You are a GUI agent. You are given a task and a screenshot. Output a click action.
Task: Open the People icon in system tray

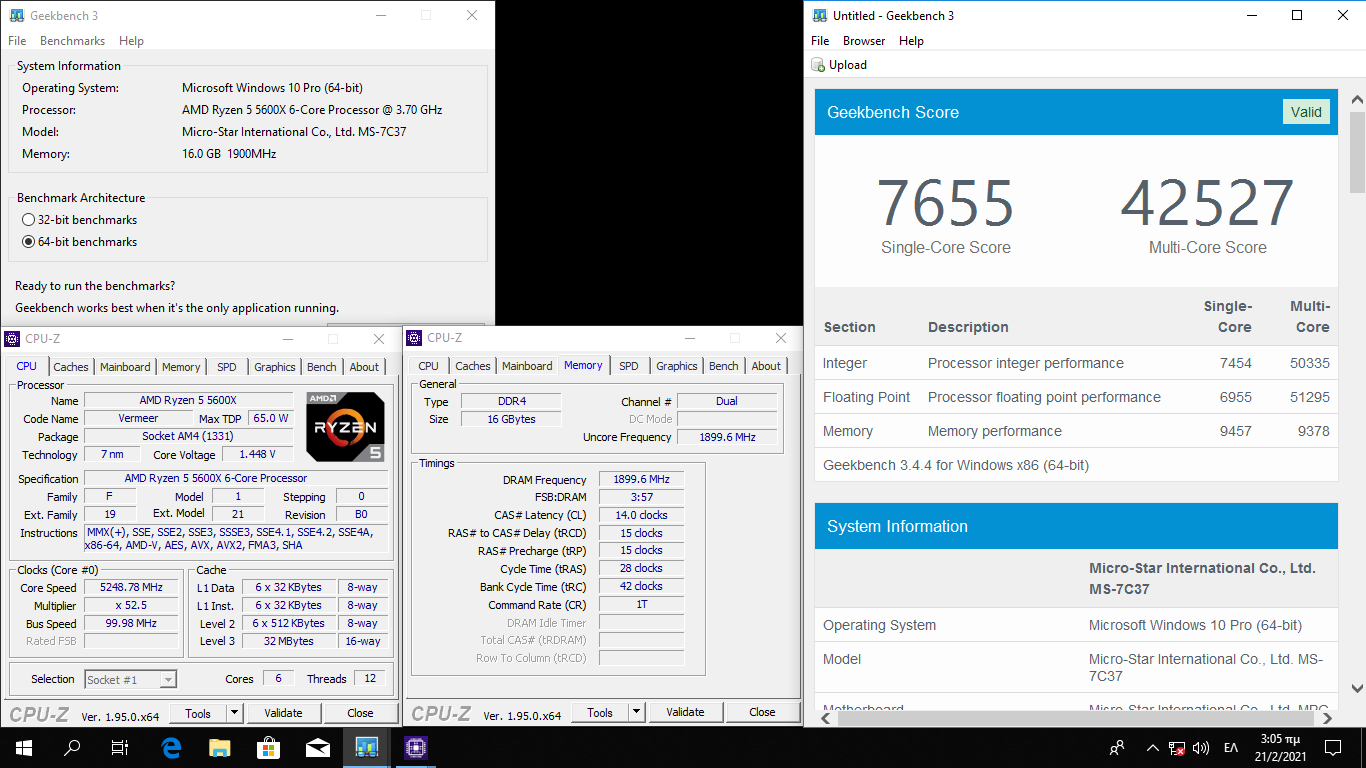pyautogui.click(x=1117, y=747)
